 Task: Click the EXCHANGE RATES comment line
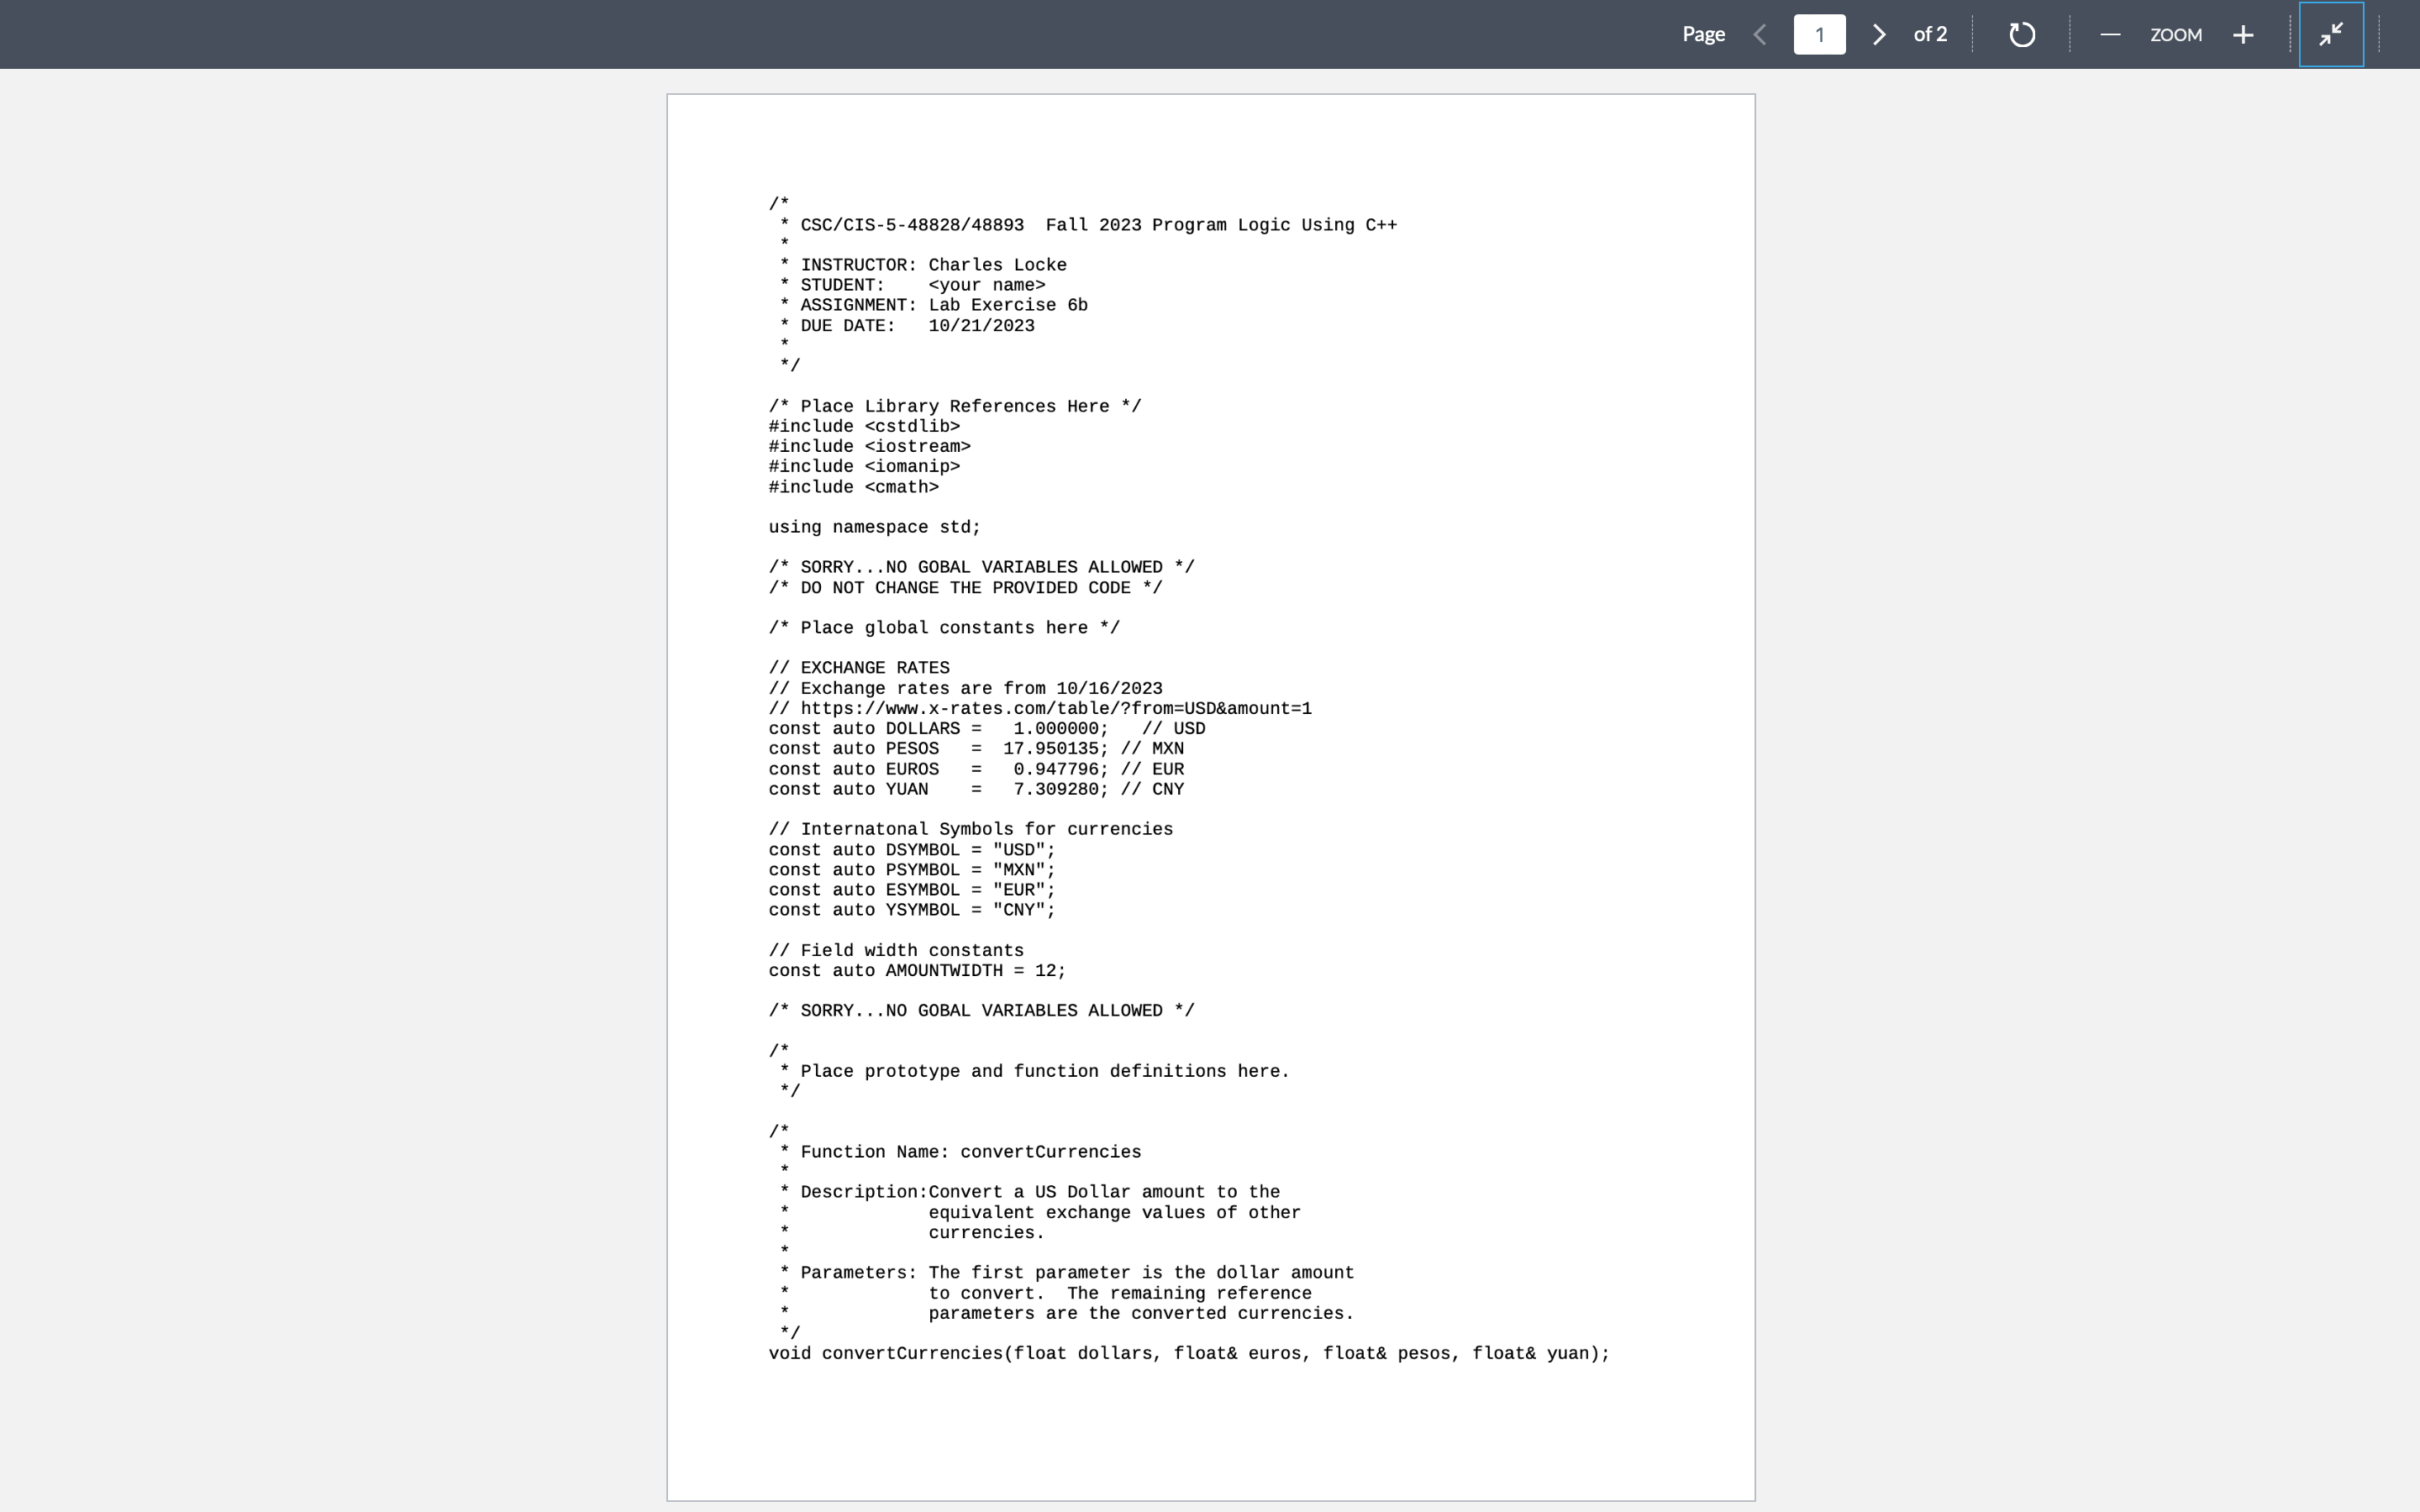click(x=858, y=667)
